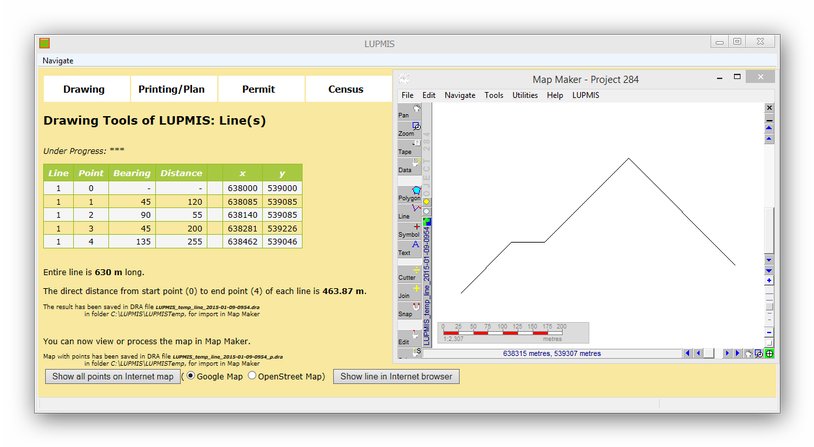814x447 pixels.
Task: Open the Navigate menu in Map Maker
Action: pos(460,96)
